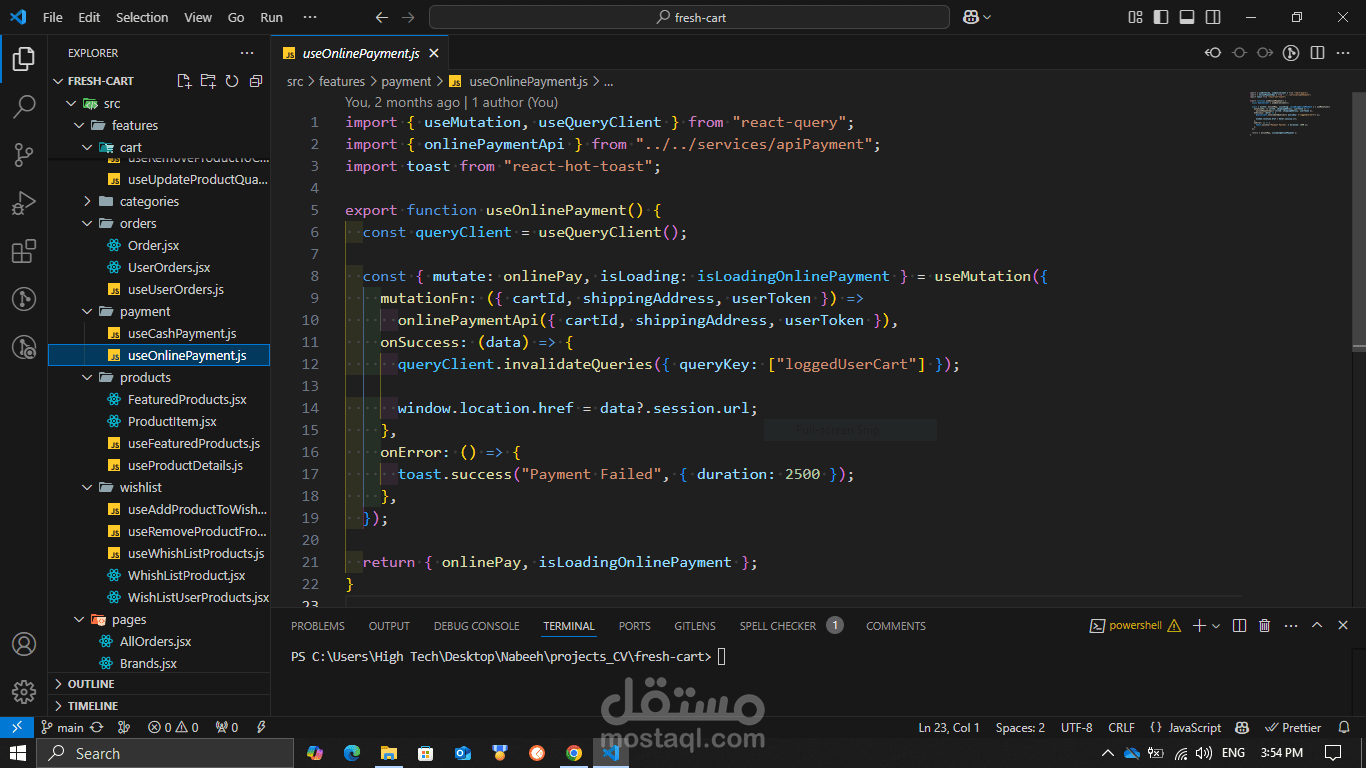Open the Accounts icon in activity bar
Image resolution: width=1366 pixels, height=768 pixels.
[x=24, y=644]
